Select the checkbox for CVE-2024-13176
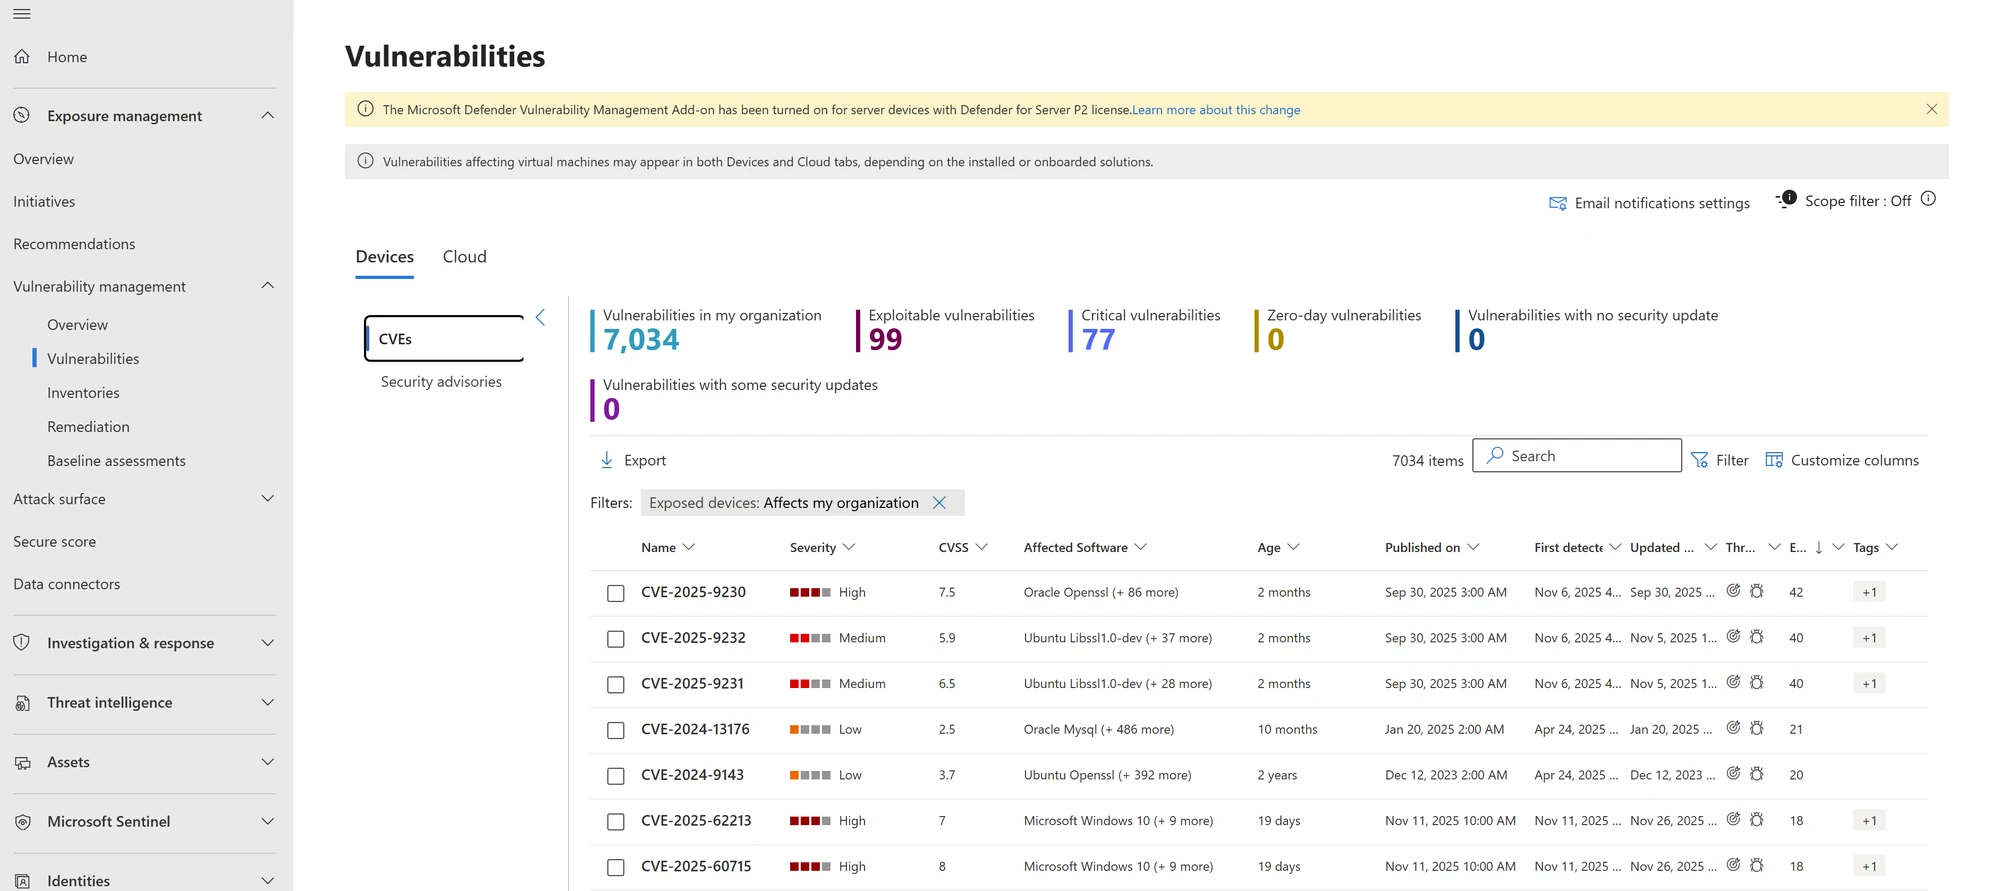The image size is (2000, 891). (616, 731)
